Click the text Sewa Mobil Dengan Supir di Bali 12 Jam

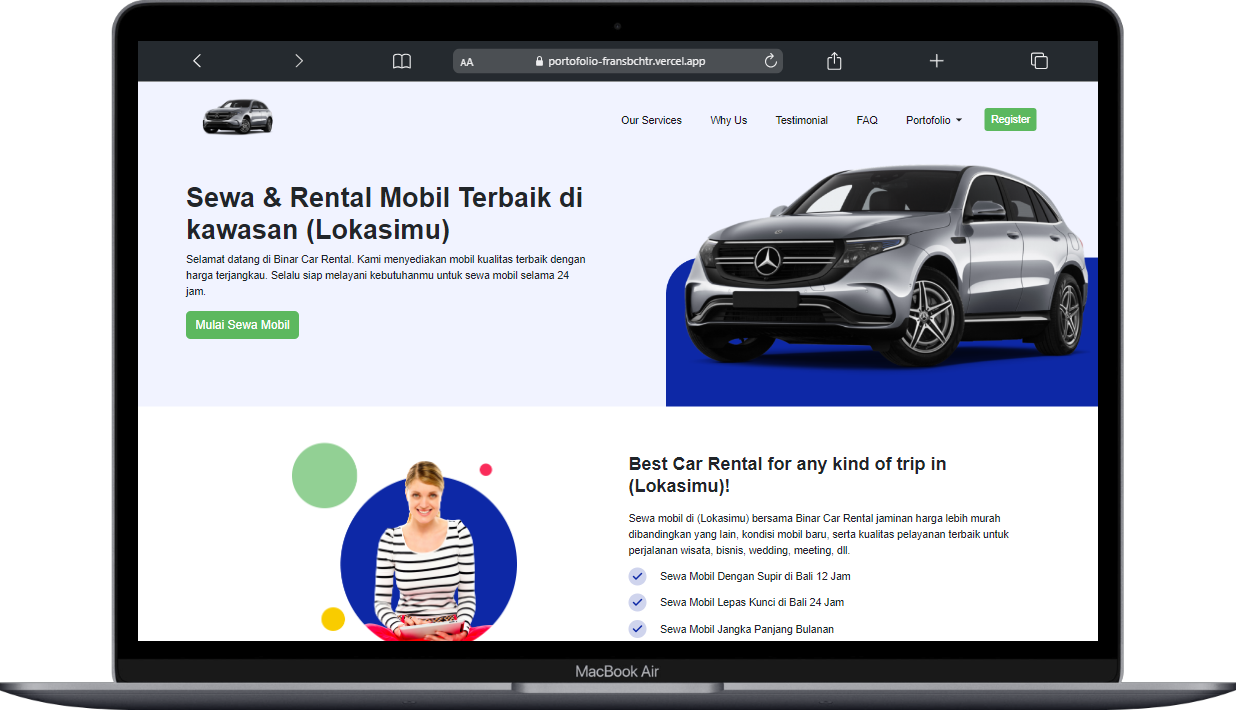[x=755, y=576]
